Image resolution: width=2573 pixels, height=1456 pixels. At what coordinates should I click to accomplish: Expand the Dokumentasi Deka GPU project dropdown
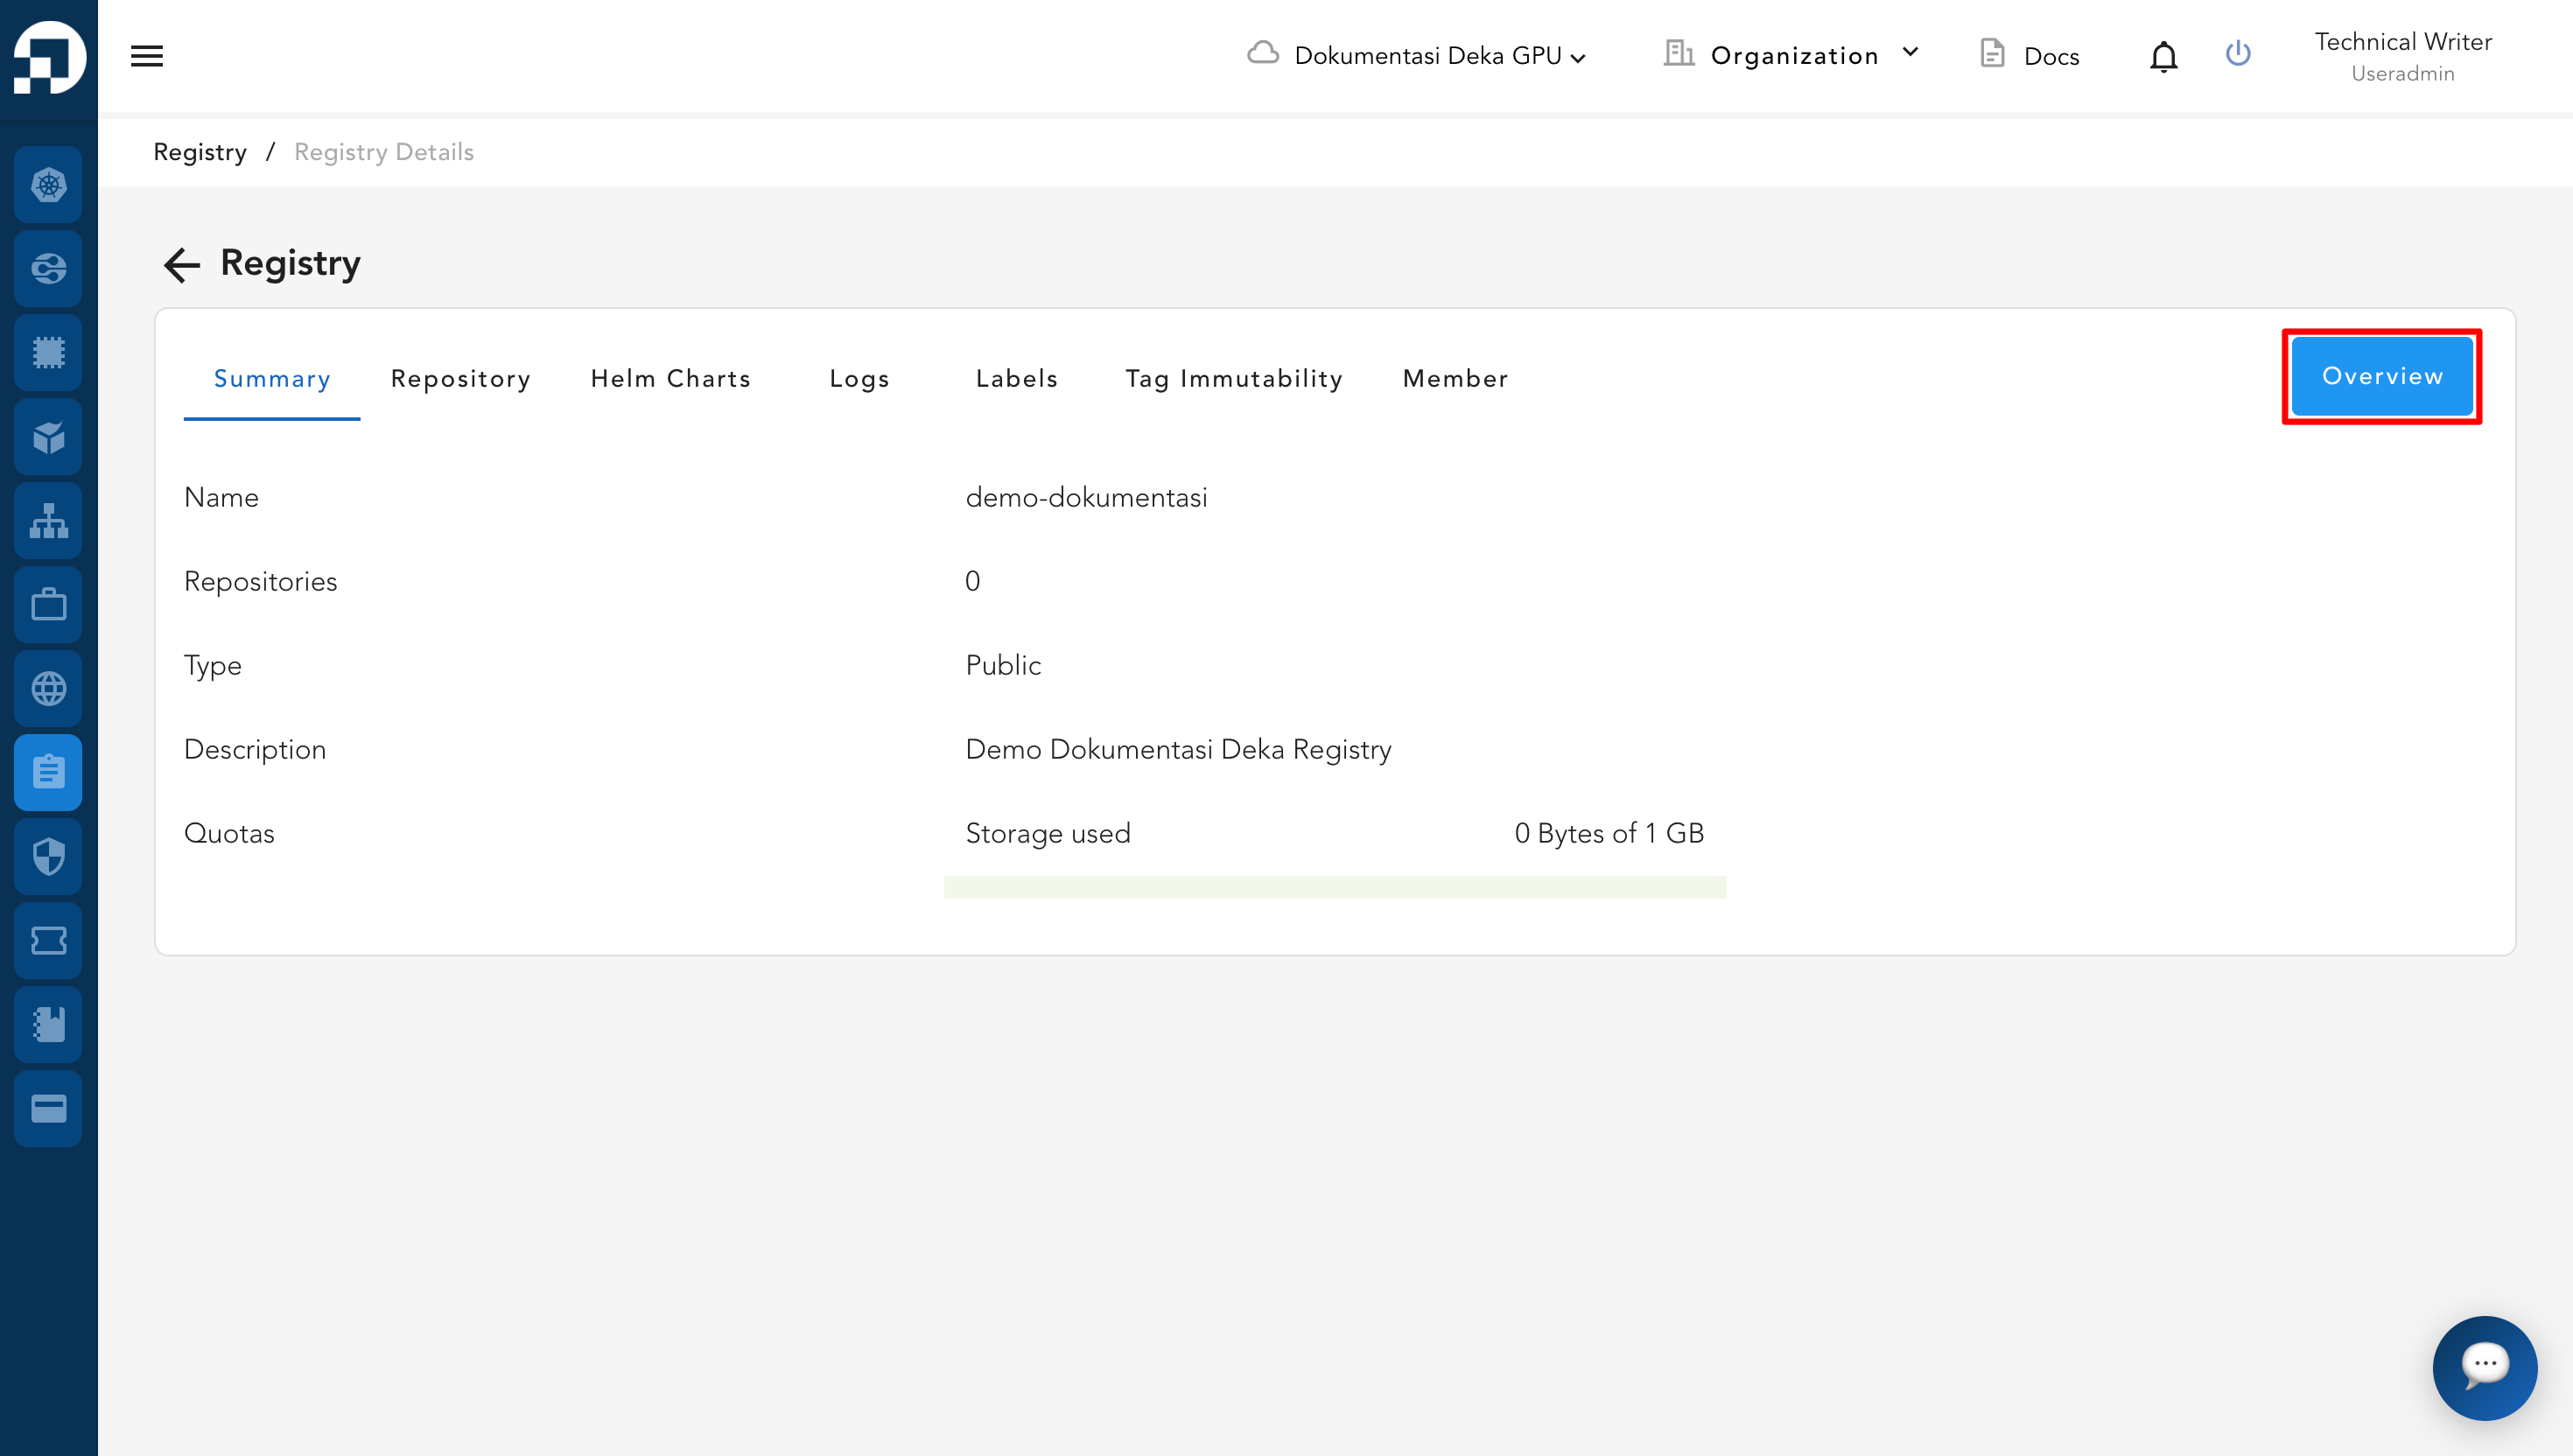(1416, 56)
